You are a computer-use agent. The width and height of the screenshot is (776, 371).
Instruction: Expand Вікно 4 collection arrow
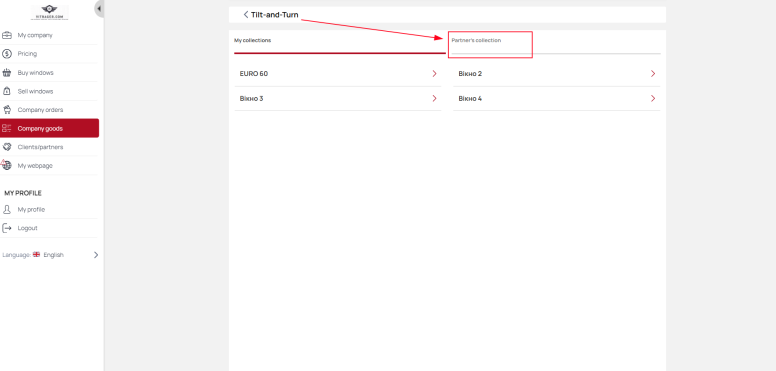tap(653, 98)
